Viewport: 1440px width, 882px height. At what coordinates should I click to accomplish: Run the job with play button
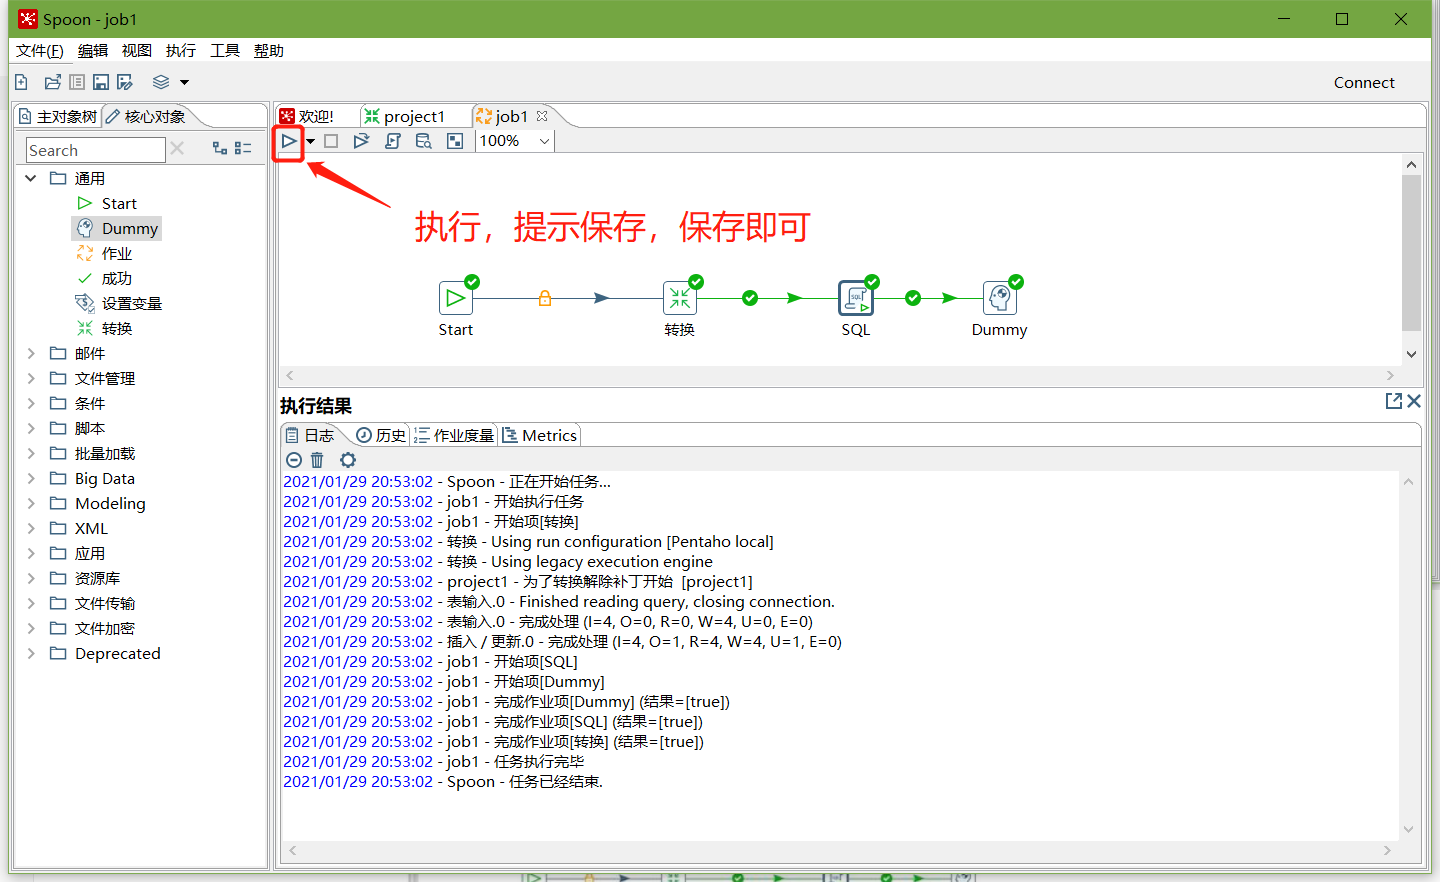288,141
